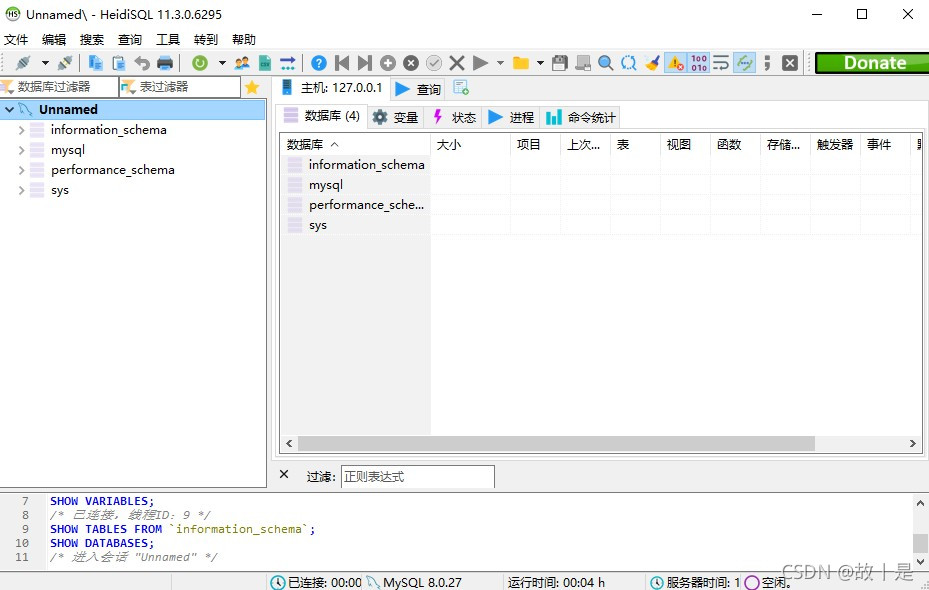
Task: Switch to the 进程 tab
Action: coord(511,117)
